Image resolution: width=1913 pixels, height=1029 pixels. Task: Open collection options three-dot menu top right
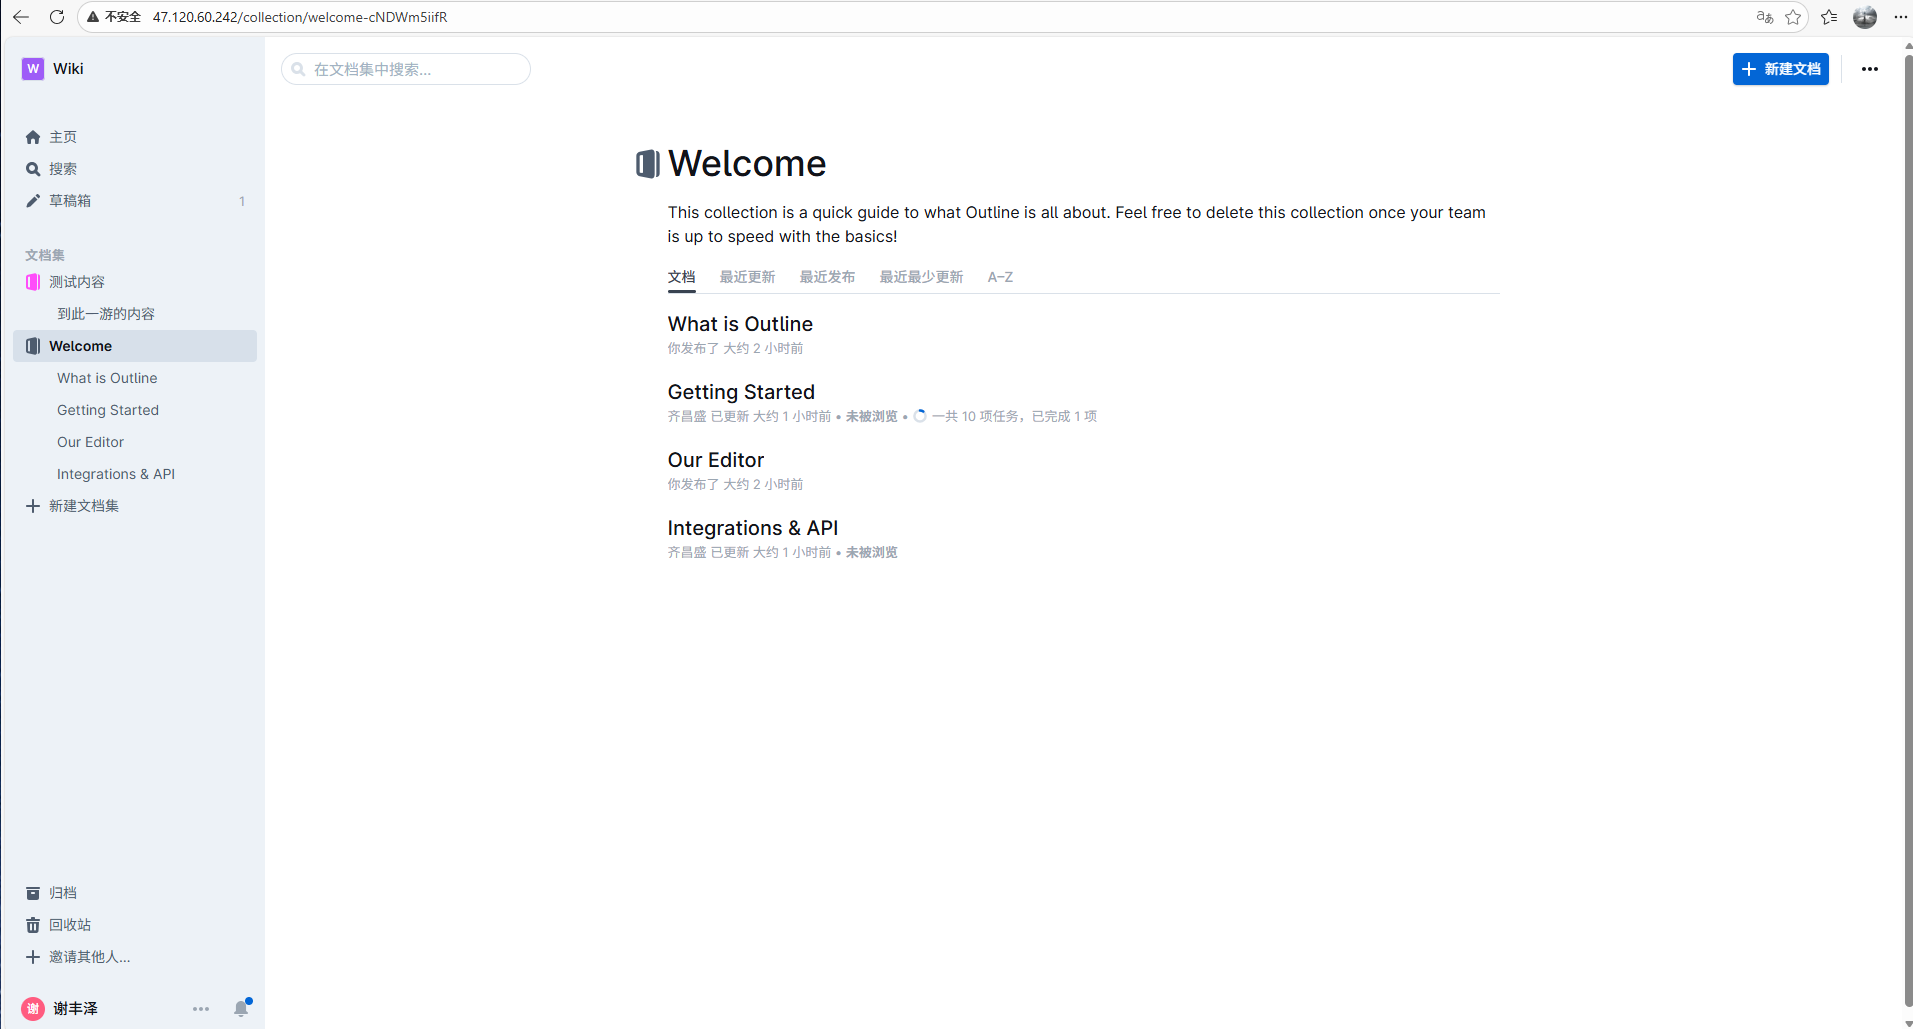coord(1870,69)
